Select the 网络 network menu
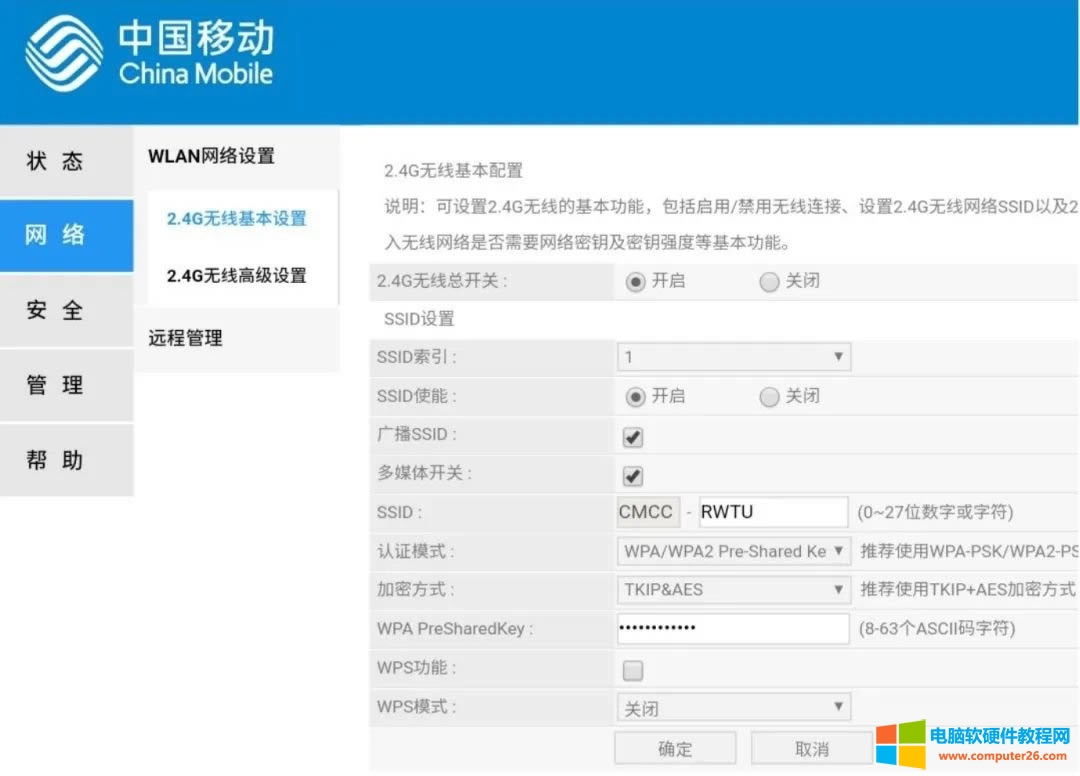Viewport: 1080px width, 776px height. [67, 235]
